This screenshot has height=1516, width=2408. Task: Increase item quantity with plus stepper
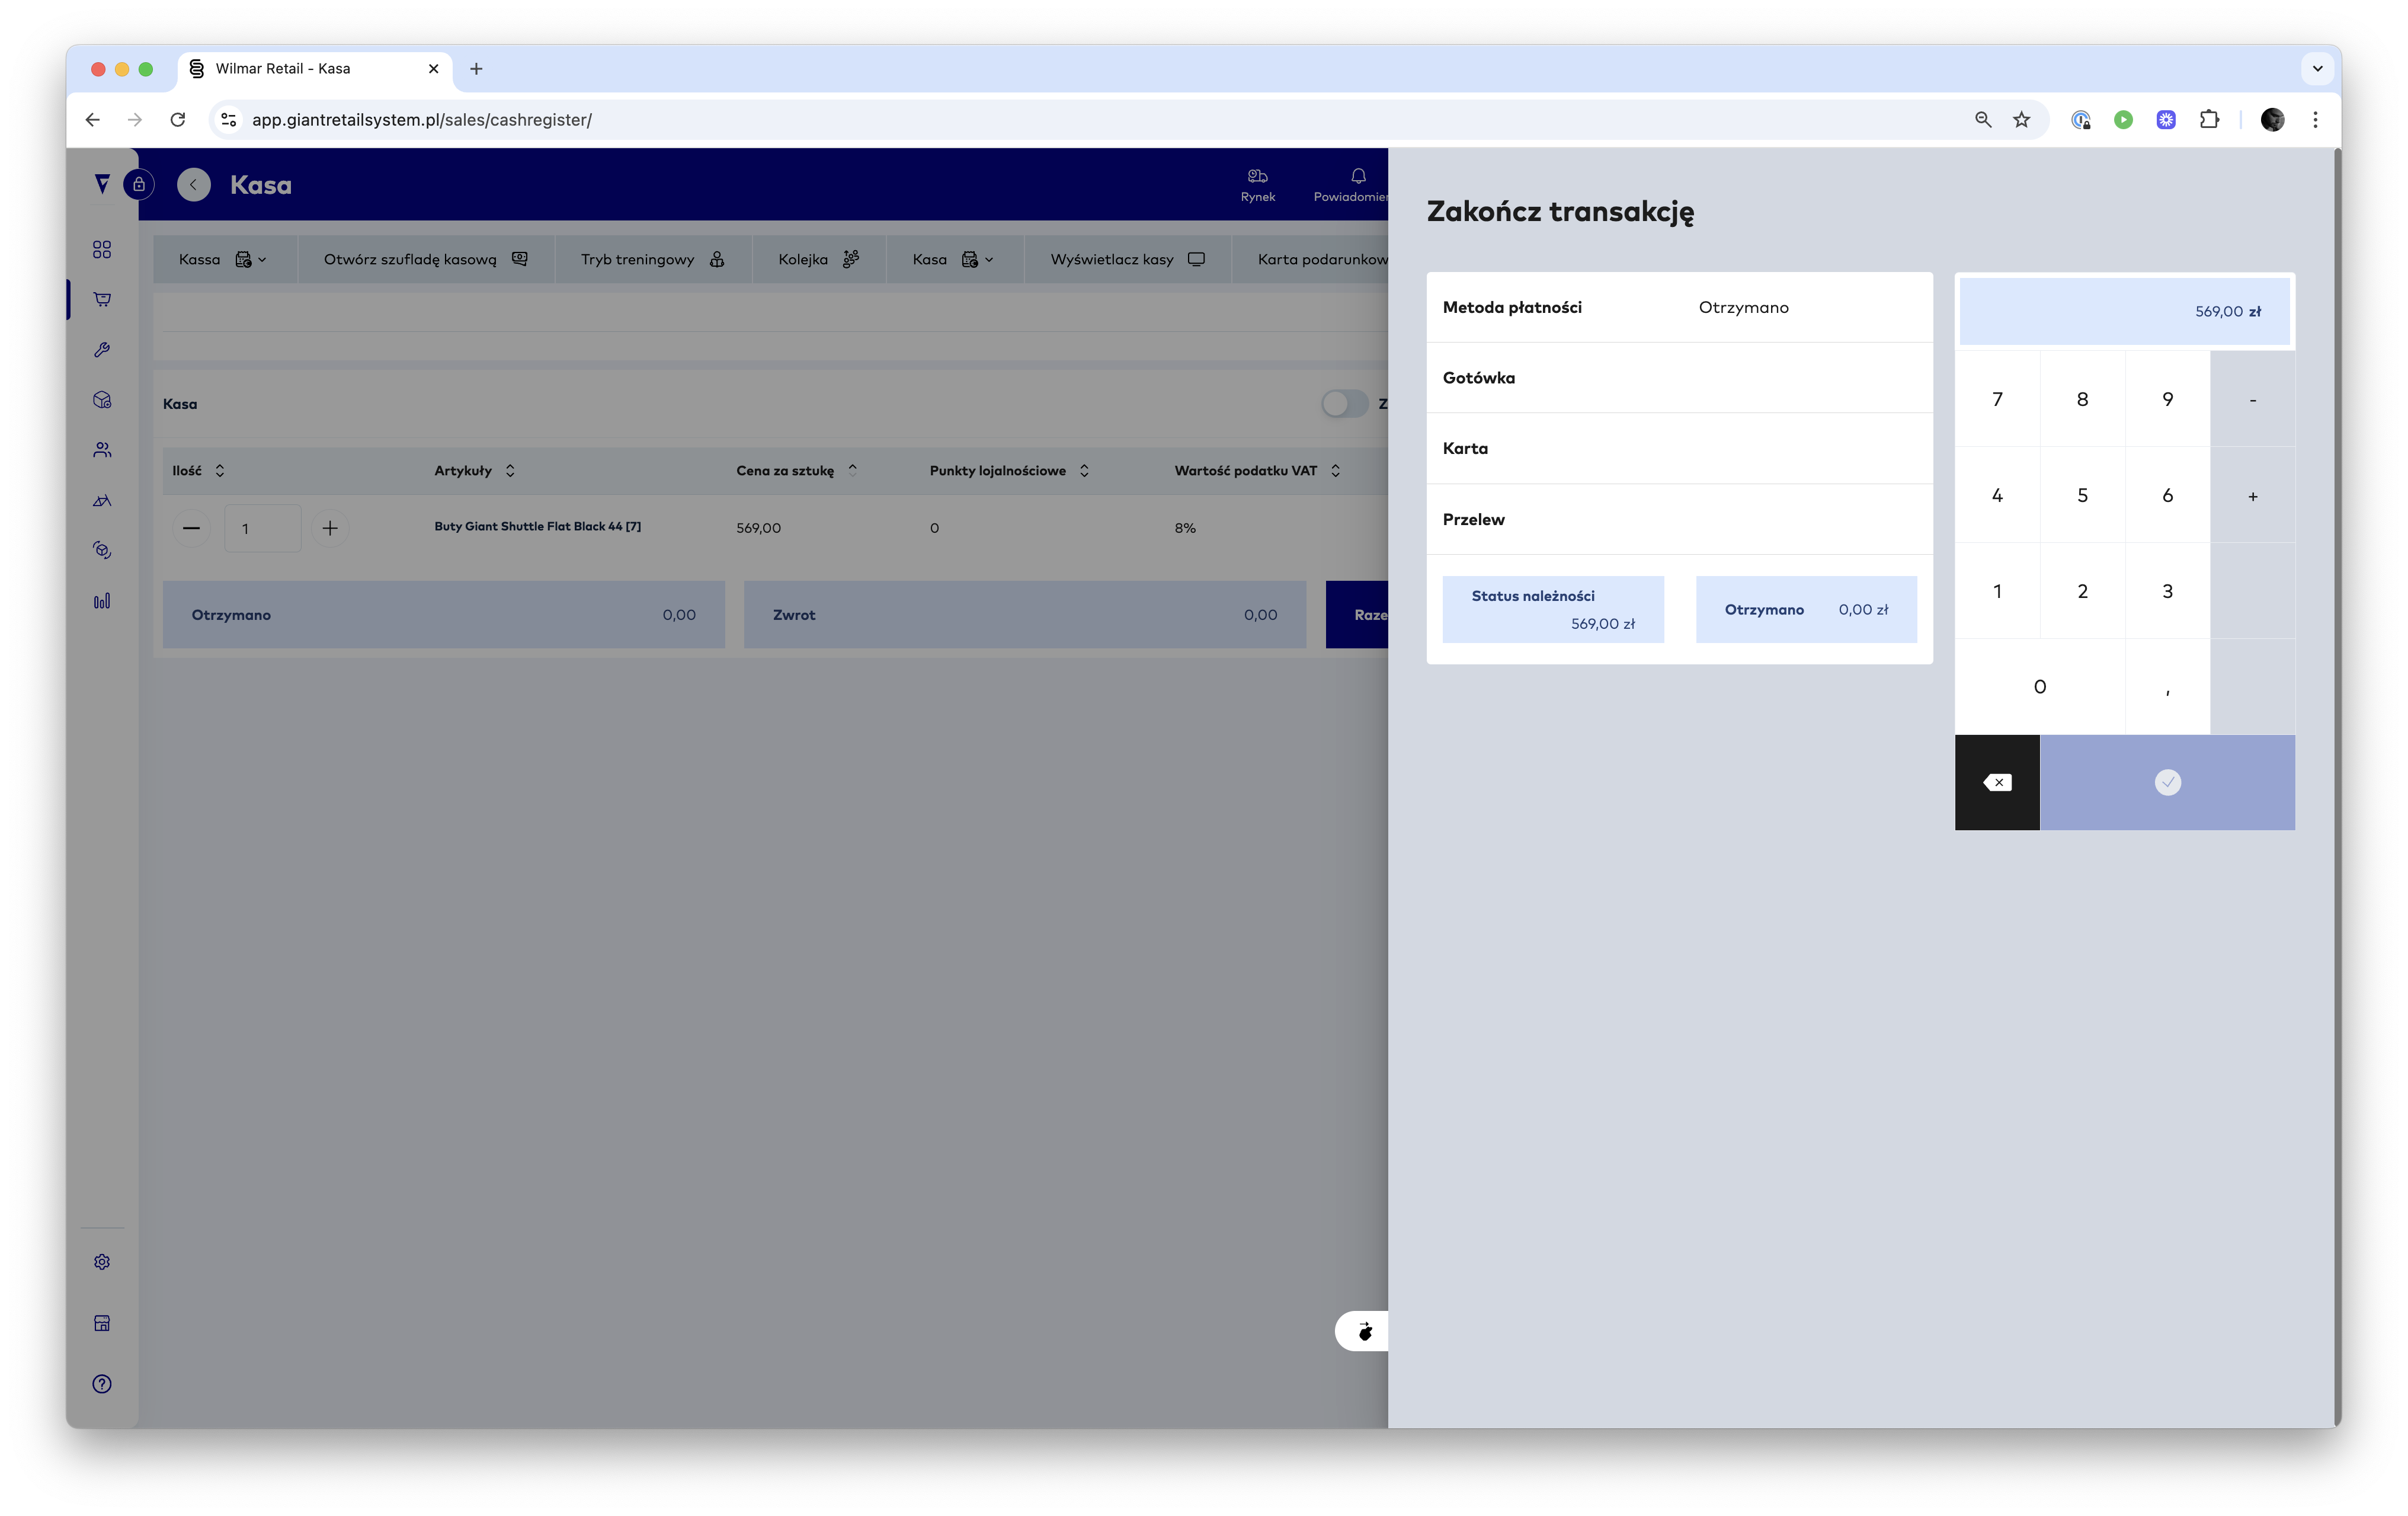(330, 528)
